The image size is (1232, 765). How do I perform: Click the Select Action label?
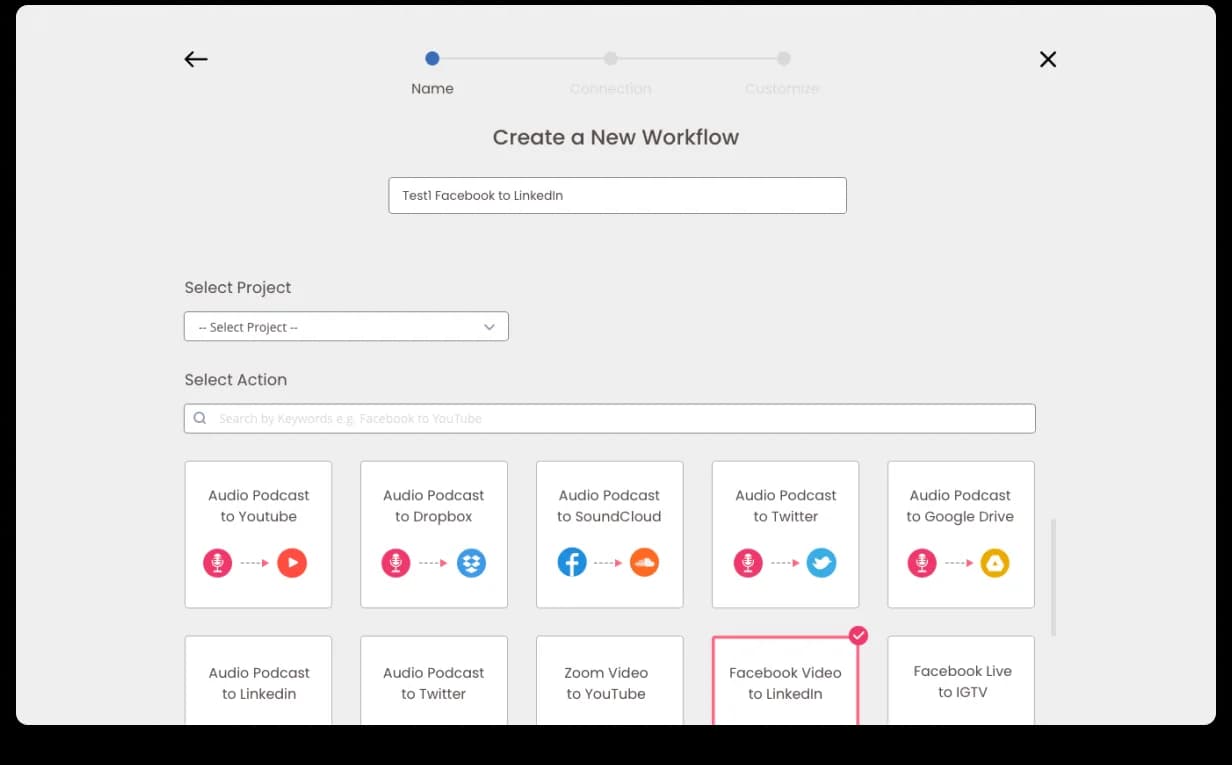click(x=236, y=380)
